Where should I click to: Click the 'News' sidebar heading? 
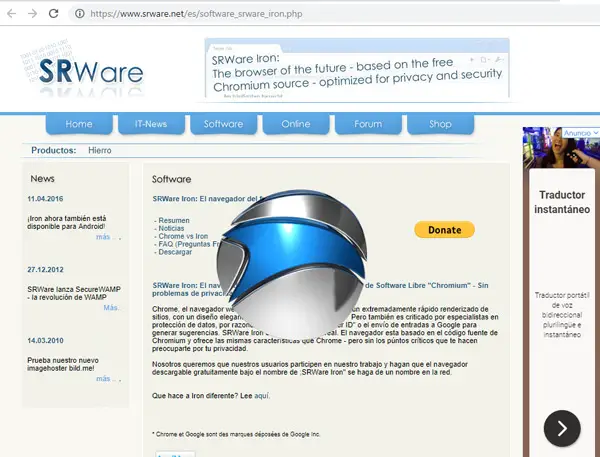tap(42, 179)
